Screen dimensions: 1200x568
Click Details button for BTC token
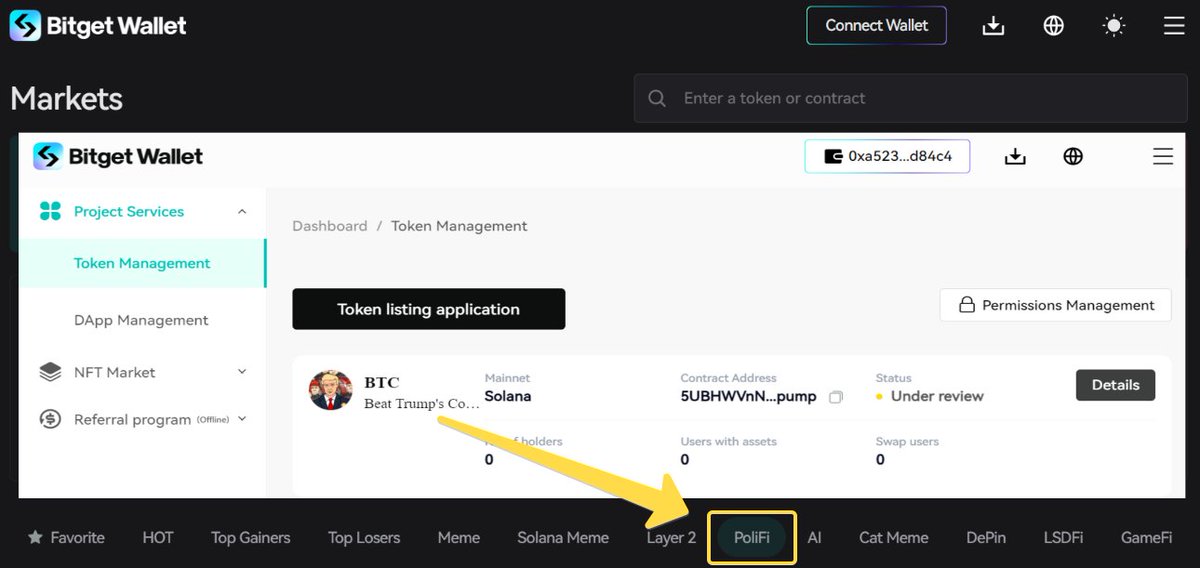coord(1115,385)
